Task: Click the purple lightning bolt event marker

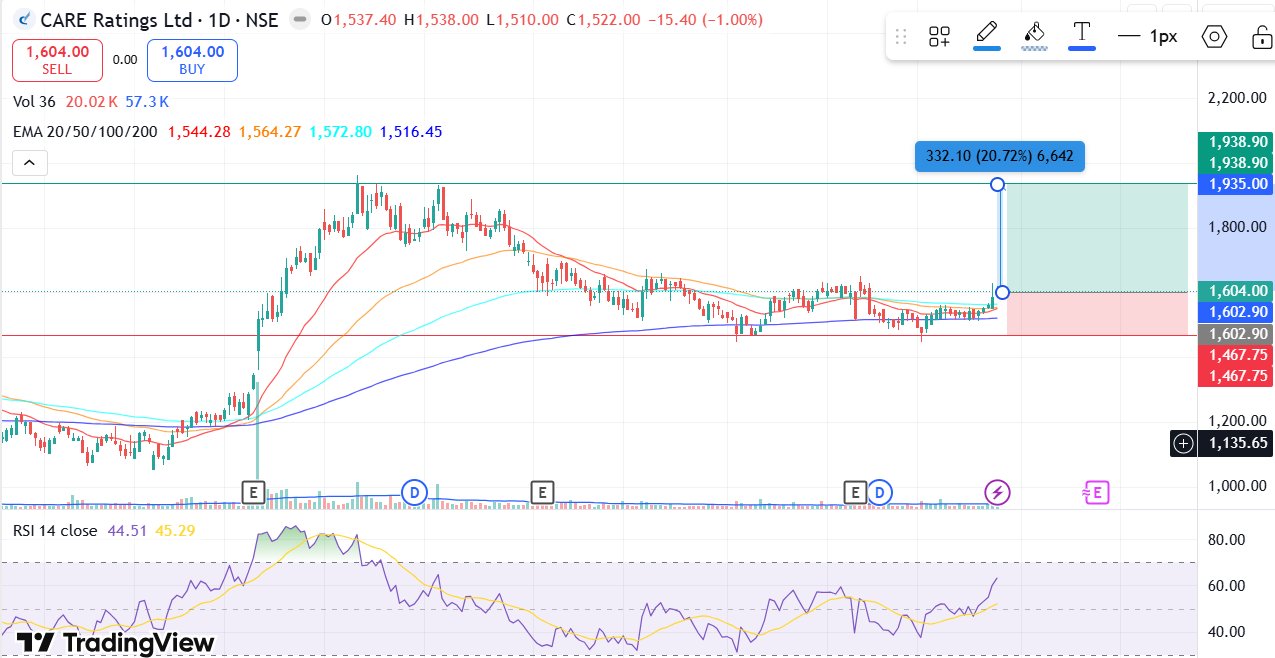Action: pyautogui.click(x=997, y=491)
